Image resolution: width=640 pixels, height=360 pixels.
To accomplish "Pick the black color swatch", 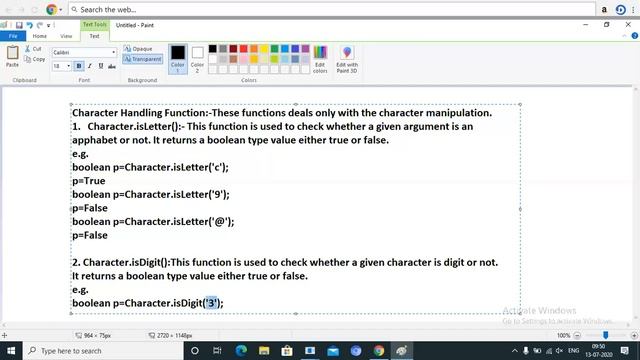I will [213, 49].
